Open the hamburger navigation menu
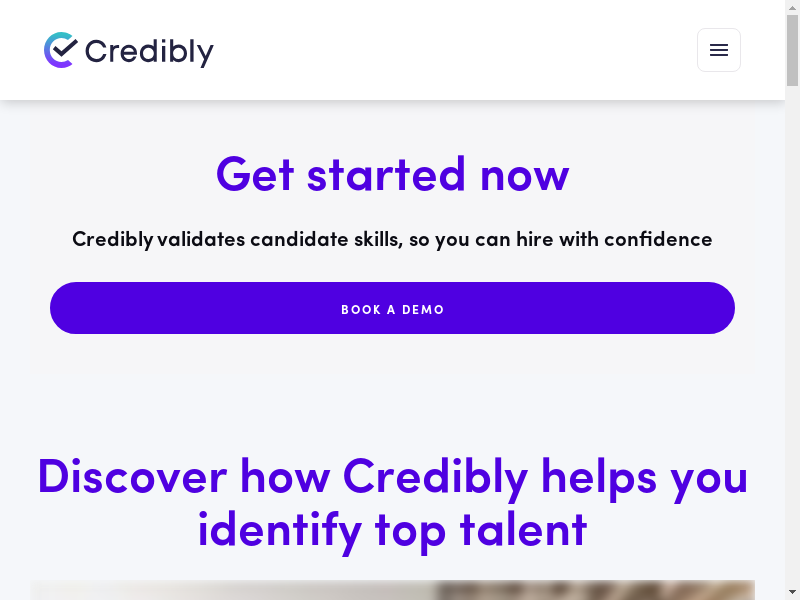 click(718, 50)
